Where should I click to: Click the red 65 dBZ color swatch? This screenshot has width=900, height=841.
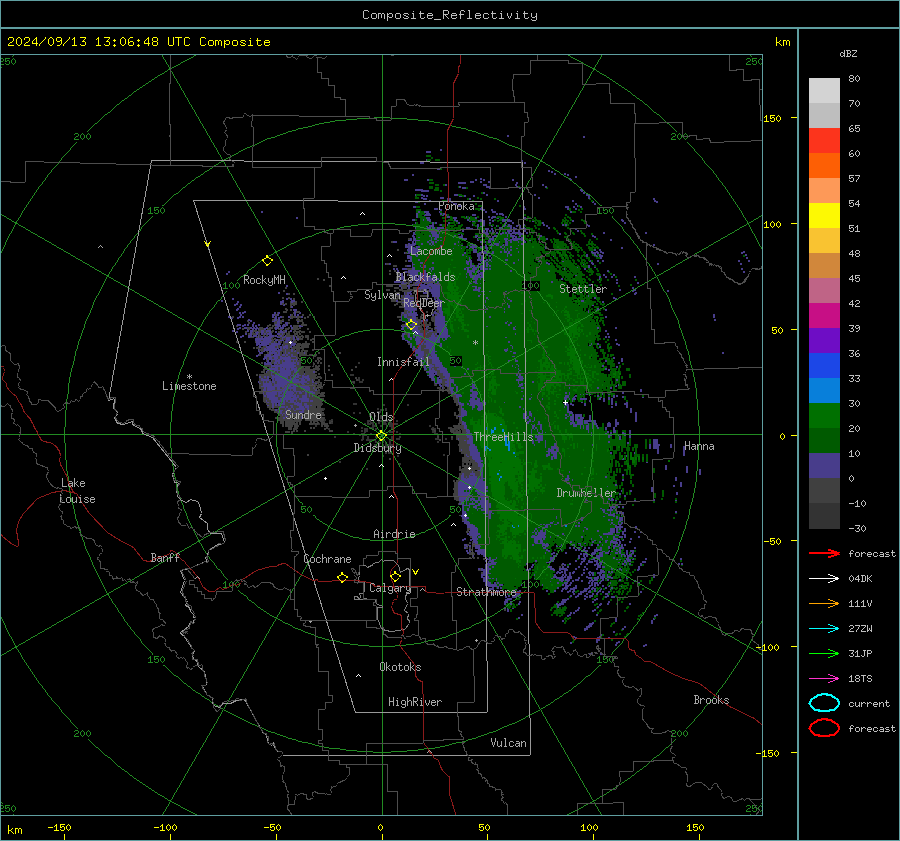824,141
